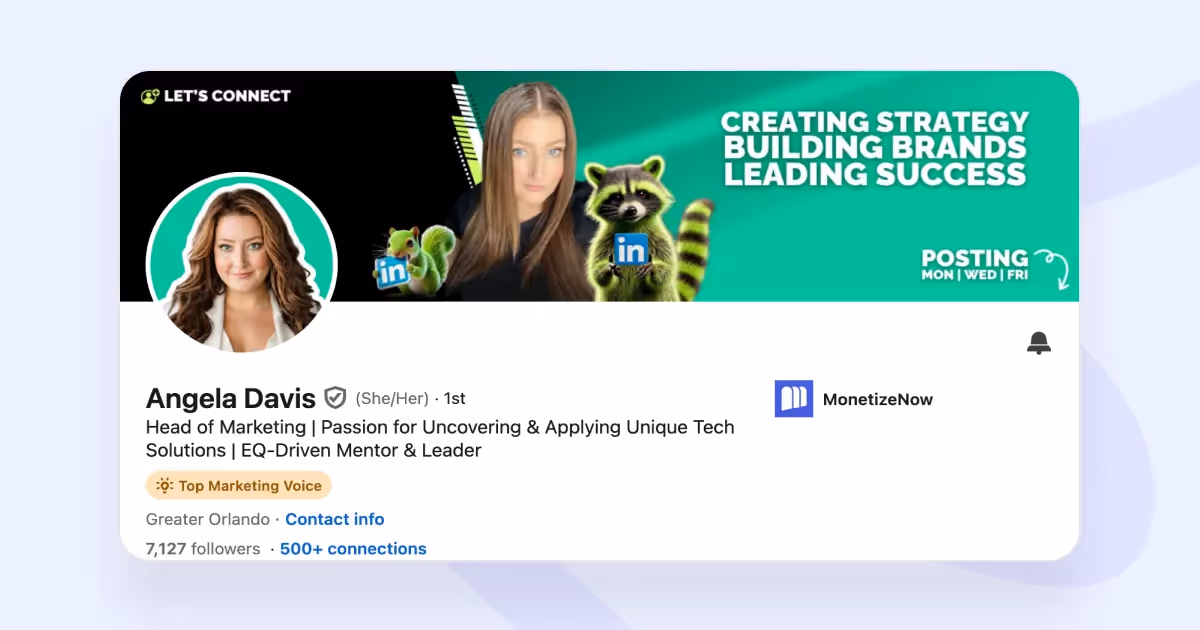Image resolution: width=1200 pixels, height=630 pixels.
Task: Click the Angela Davis name heading
Action: [x=231, y=398]
